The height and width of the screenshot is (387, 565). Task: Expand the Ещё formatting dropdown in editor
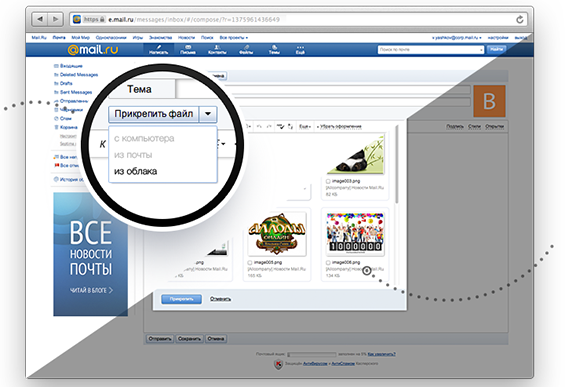coord(304,126)
